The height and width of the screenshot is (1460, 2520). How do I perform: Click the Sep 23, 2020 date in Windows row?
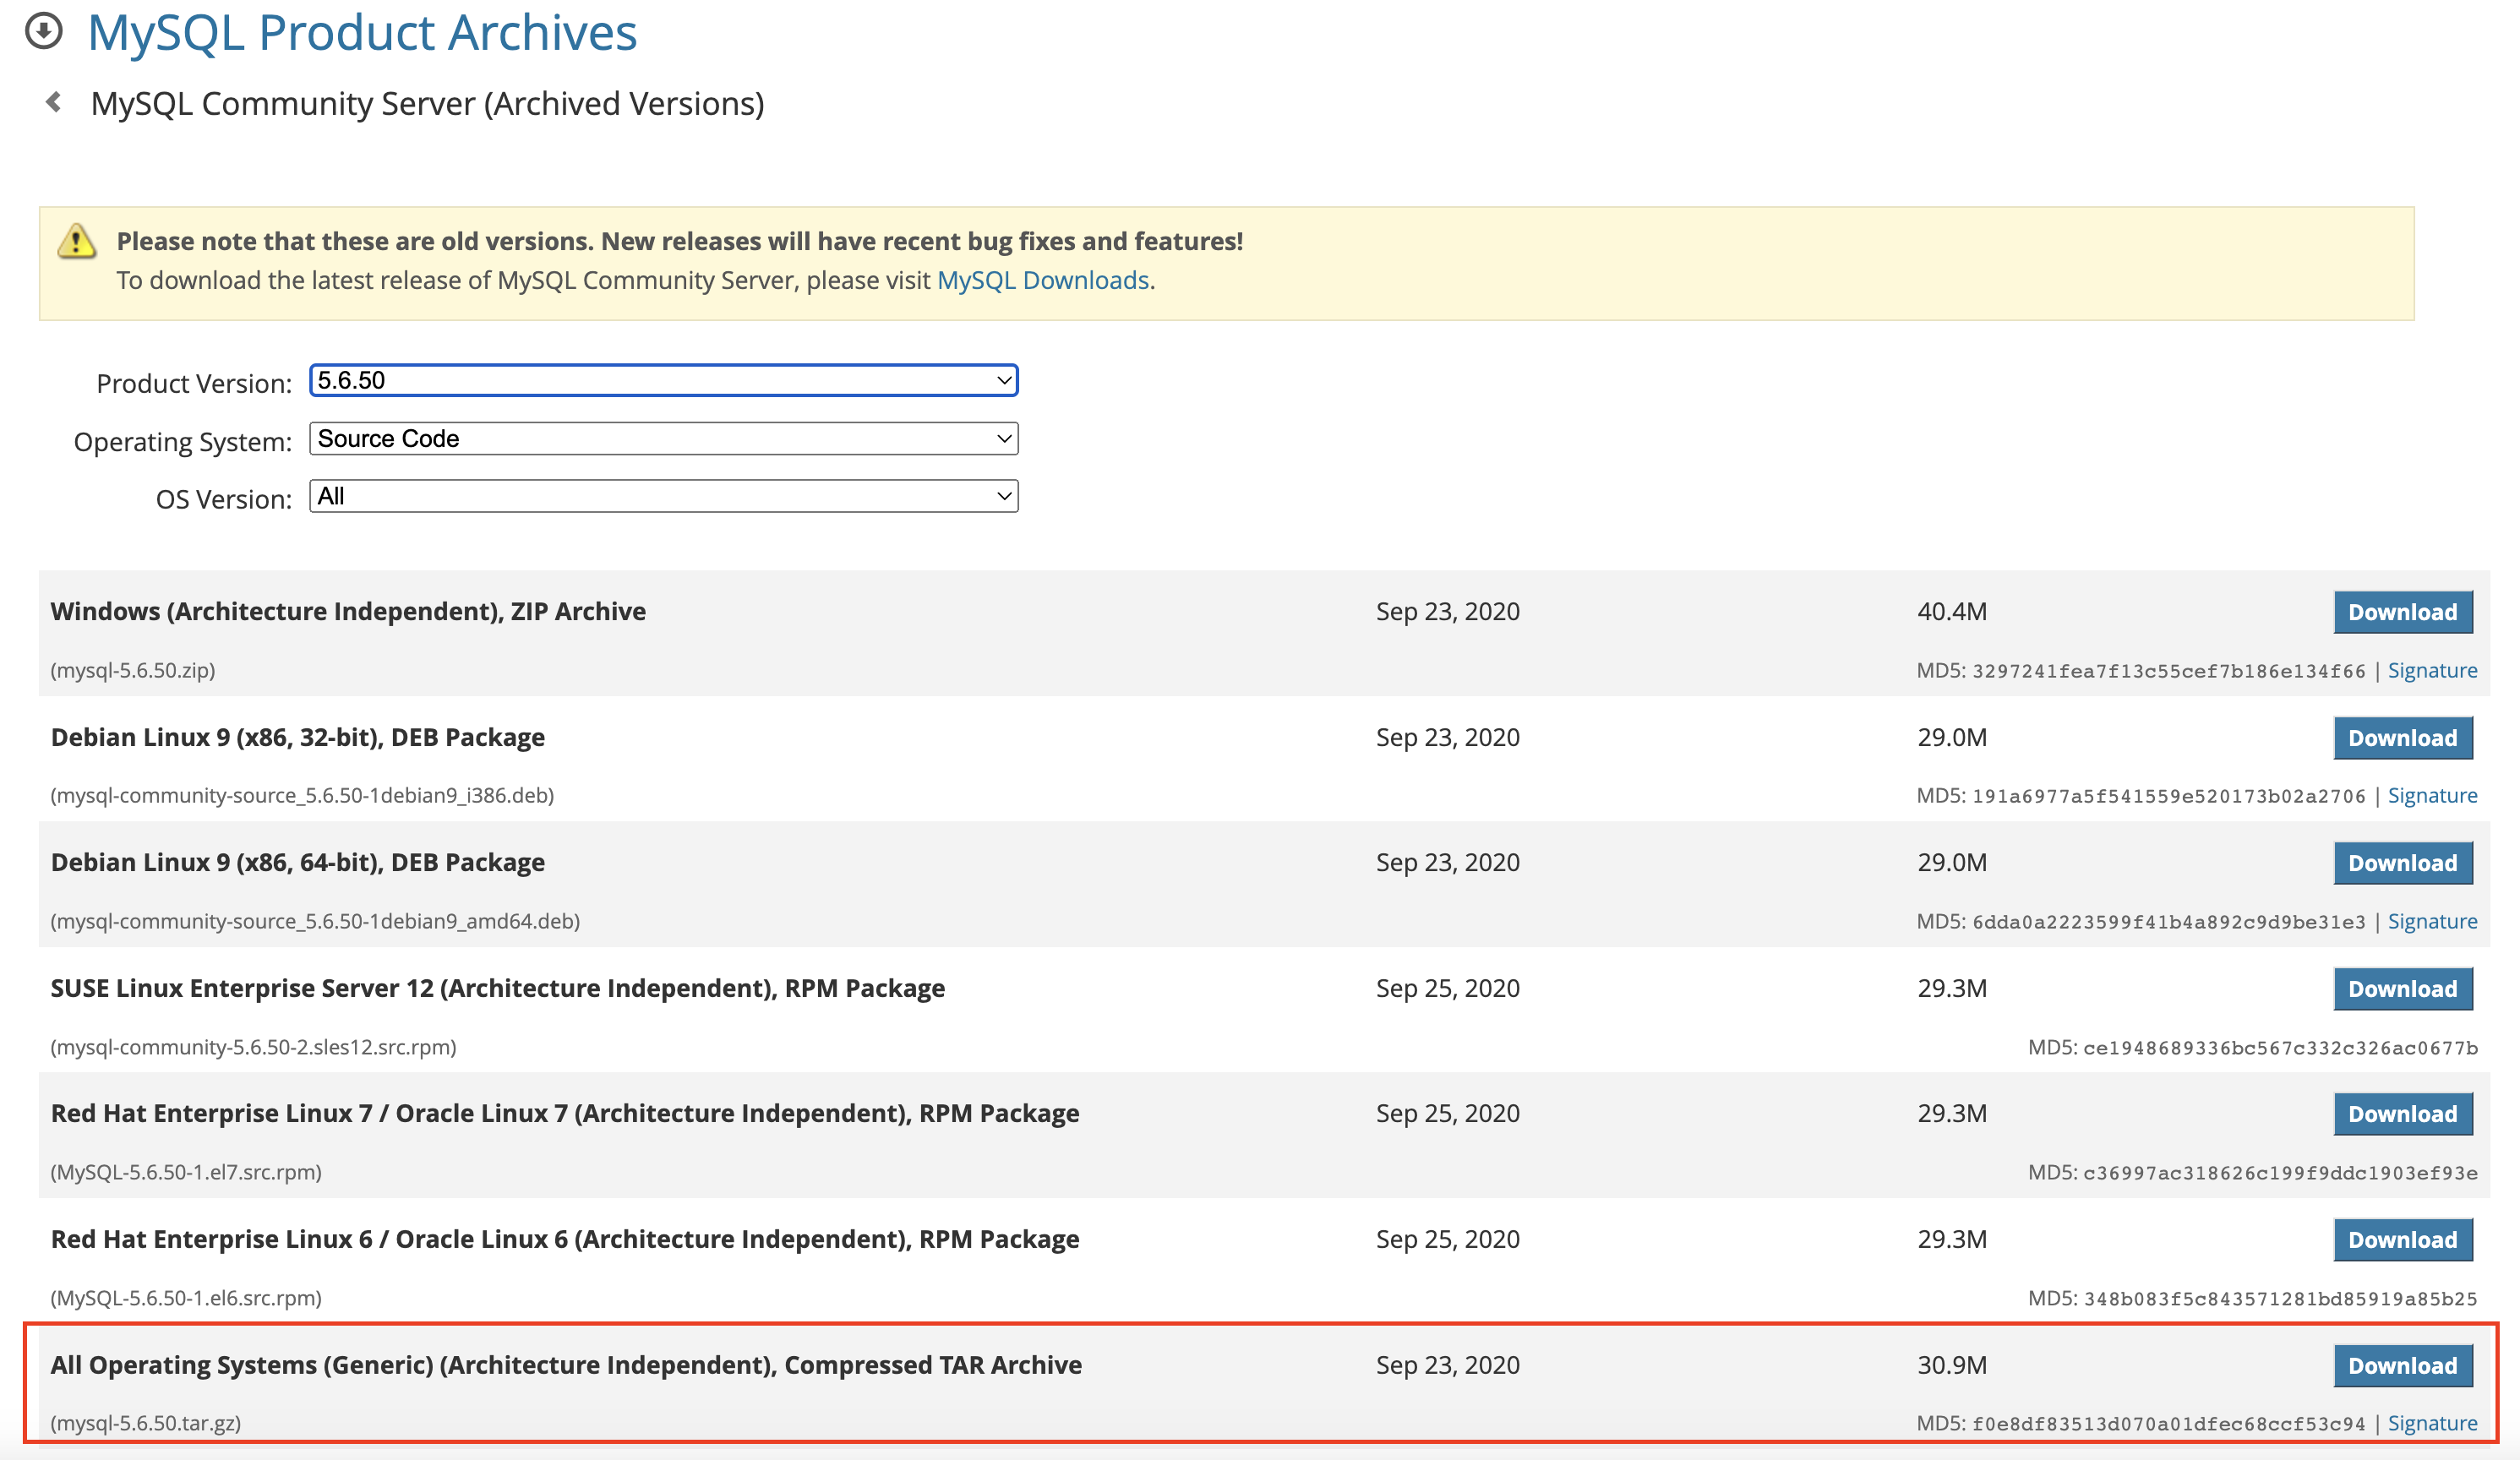(1447, 611)
